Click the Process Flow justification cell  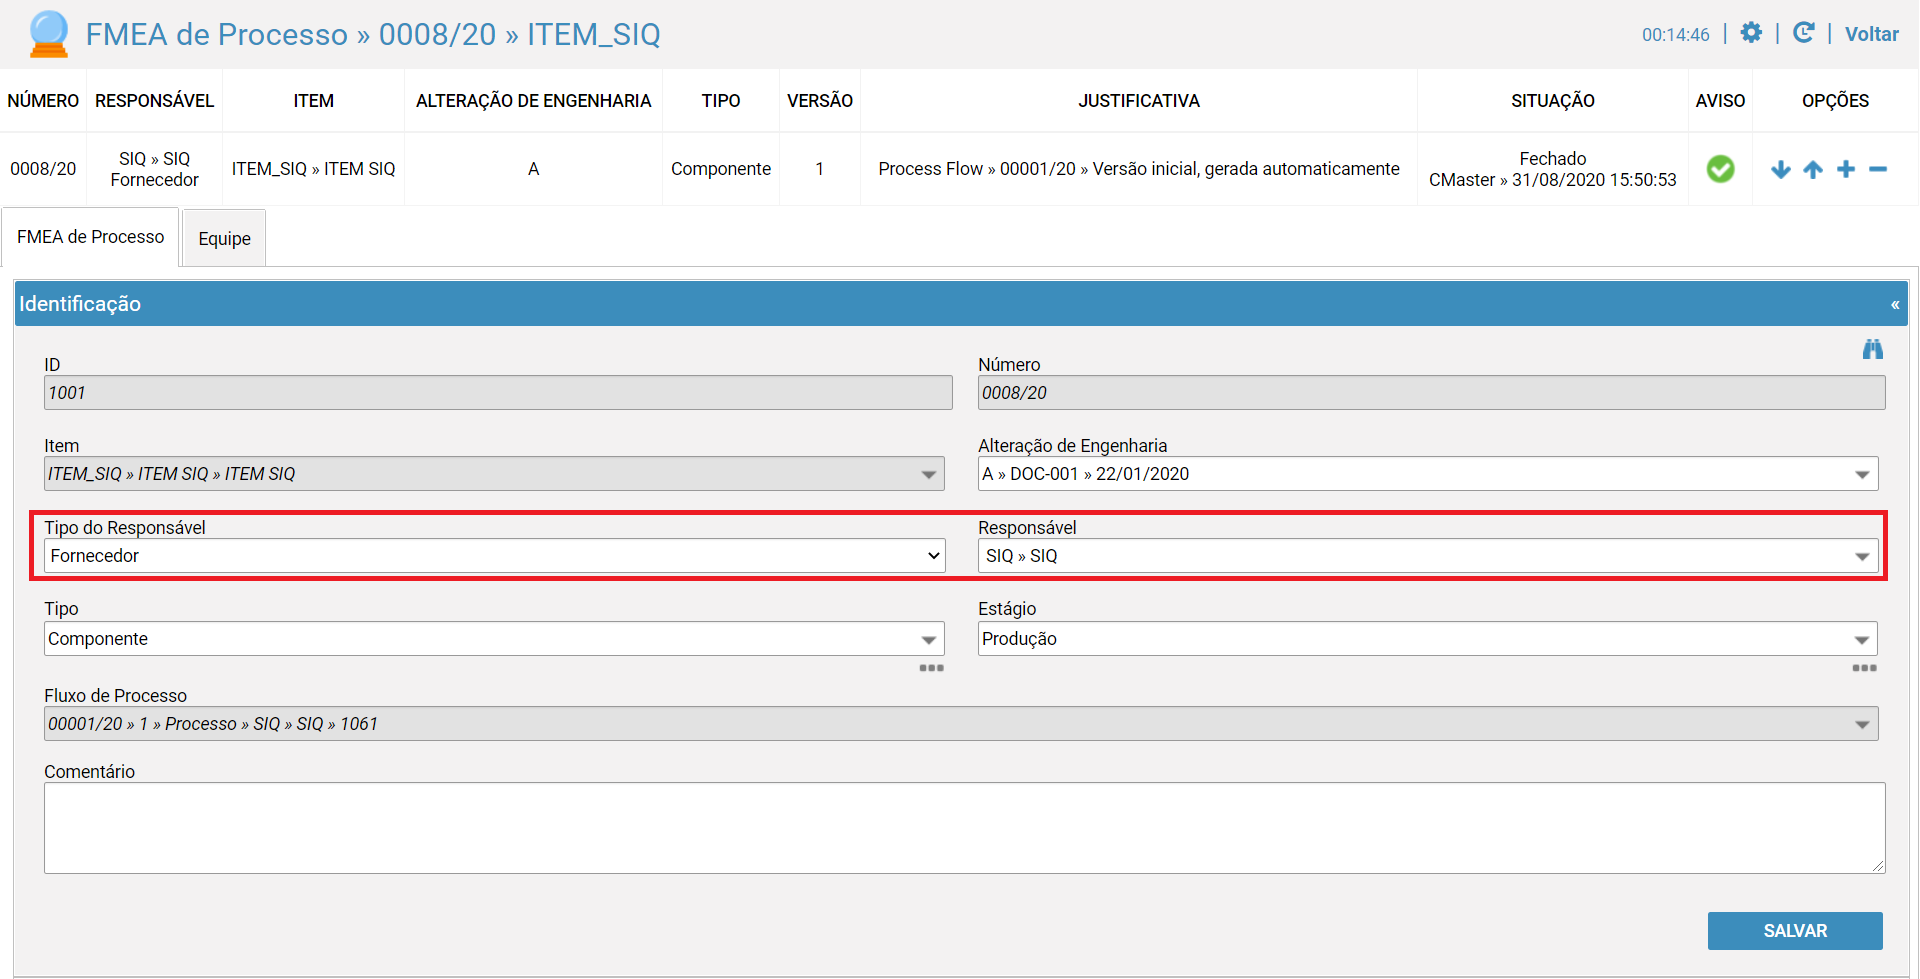(x=1138, y=169)
